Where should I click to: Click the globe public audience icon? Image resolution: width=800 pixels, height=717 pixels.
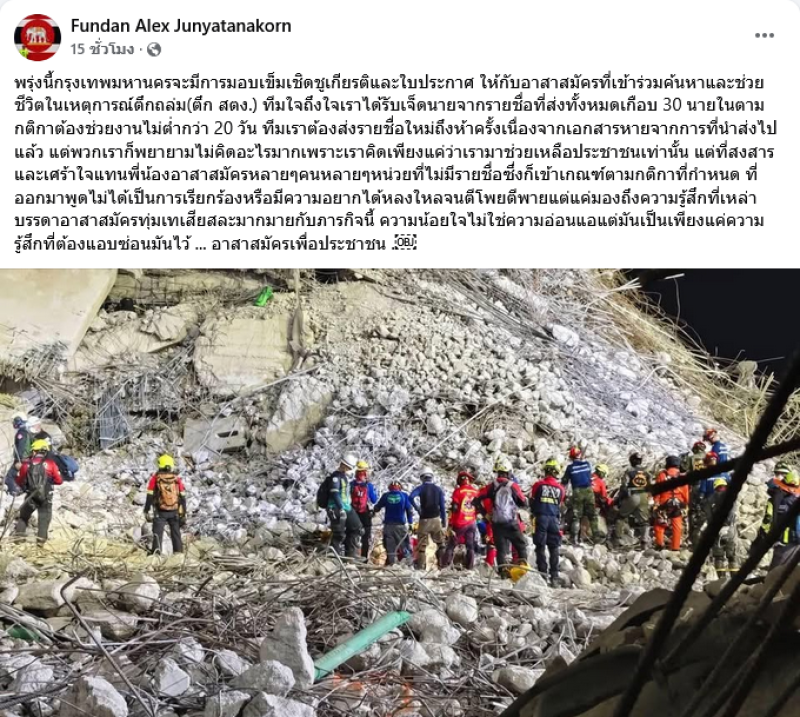[154, 50]
